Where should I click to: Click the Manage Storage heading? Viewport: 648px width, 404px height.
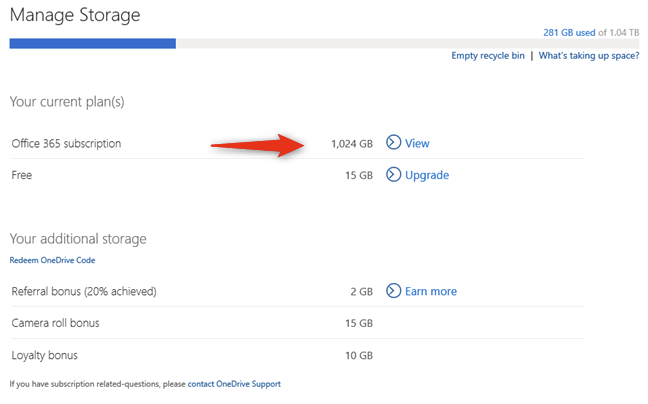point(75,15)
